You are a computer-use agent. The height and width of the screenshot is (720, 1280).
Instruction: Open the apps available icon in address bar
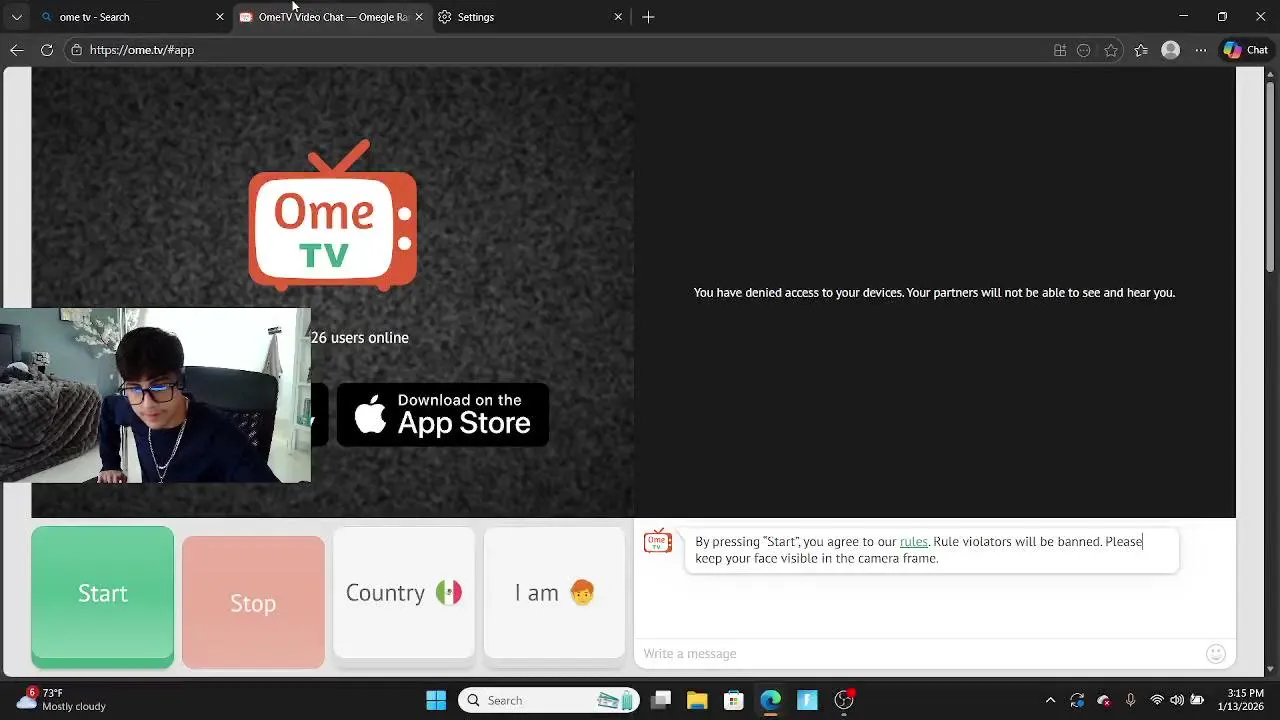tap(1060, 50)
